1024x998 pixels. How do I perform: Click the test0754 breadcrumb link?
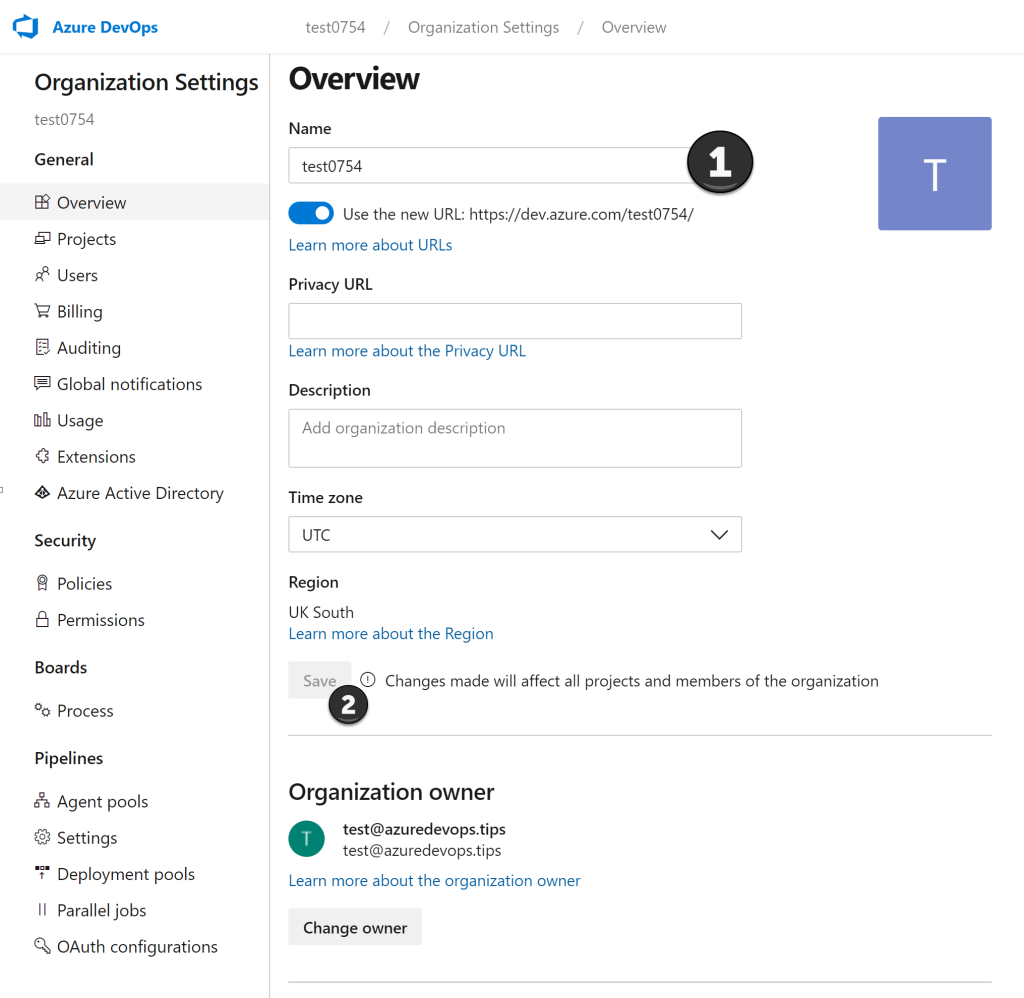coord(335,27)
